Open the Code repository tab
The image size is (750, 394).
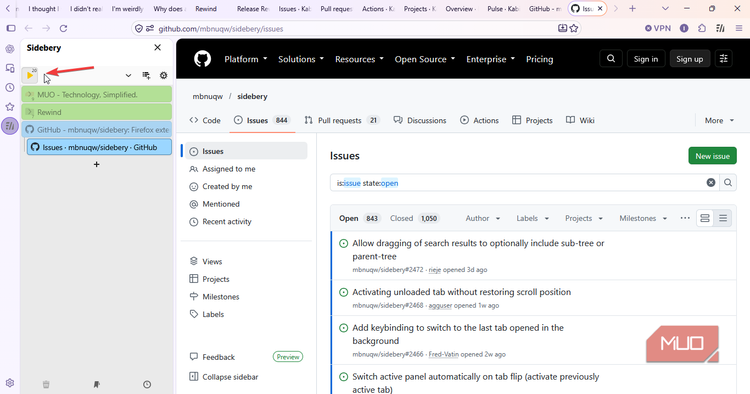(205, 120)
